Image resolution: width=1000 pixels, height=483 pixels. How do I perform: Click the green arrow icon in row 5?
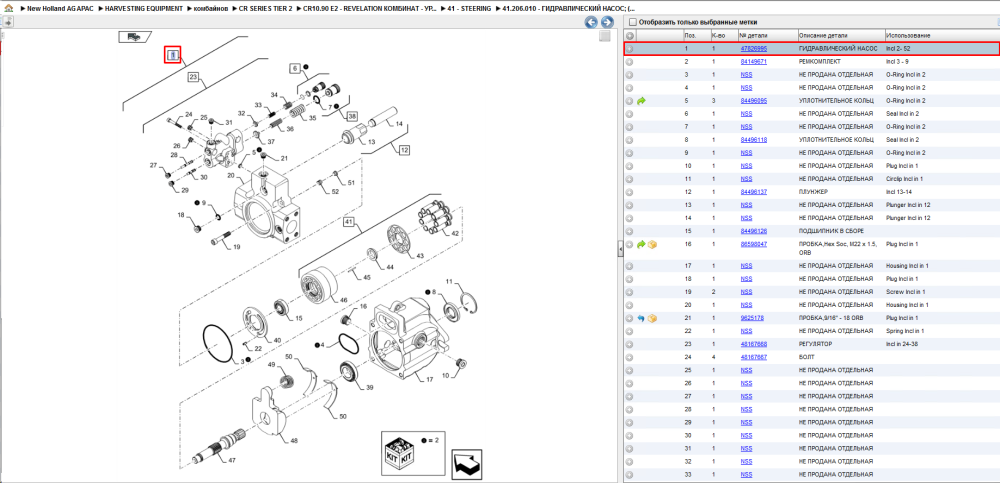(x=642, y=101)
